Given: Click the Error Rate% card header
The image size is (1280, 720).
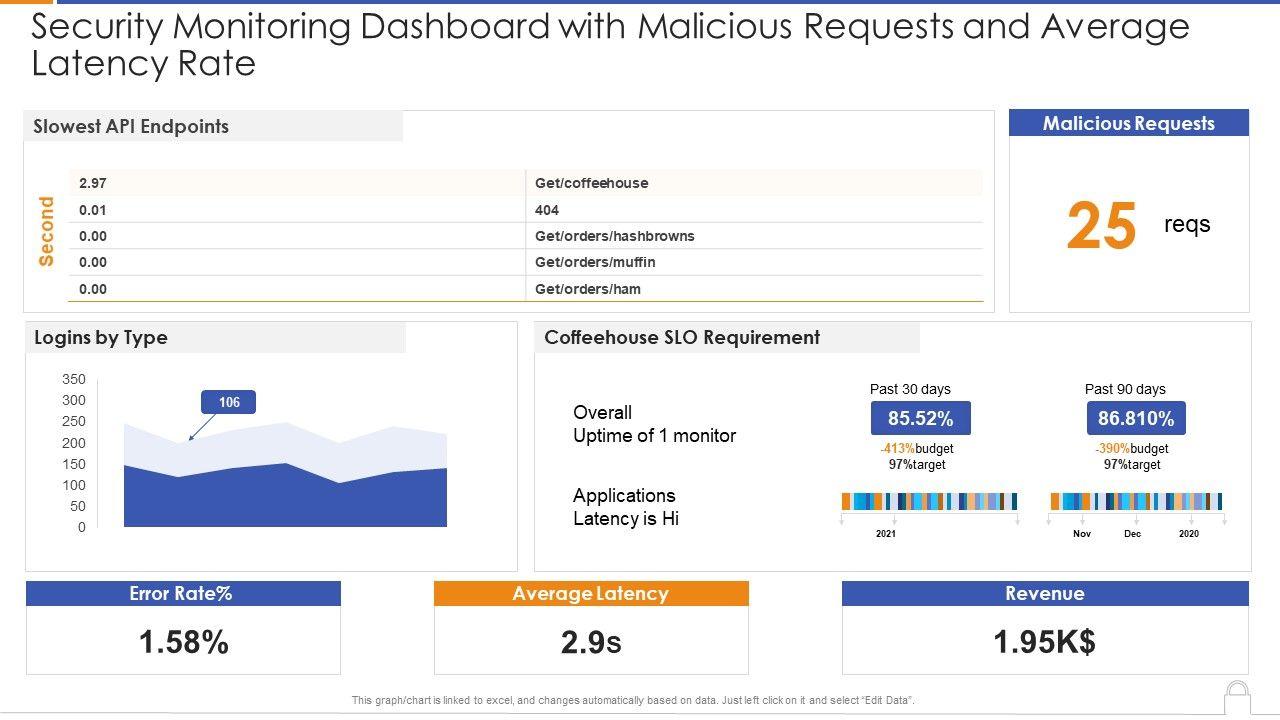Looking at the screenshot, I should 183,594.
